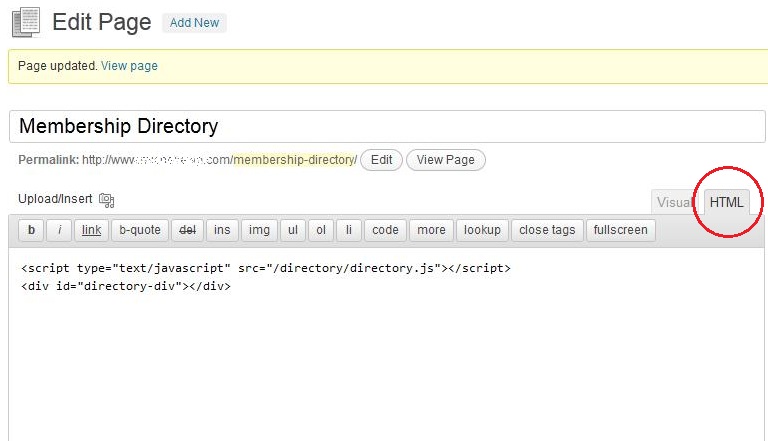
Task: Click the Permalink label
Action: 48,160
